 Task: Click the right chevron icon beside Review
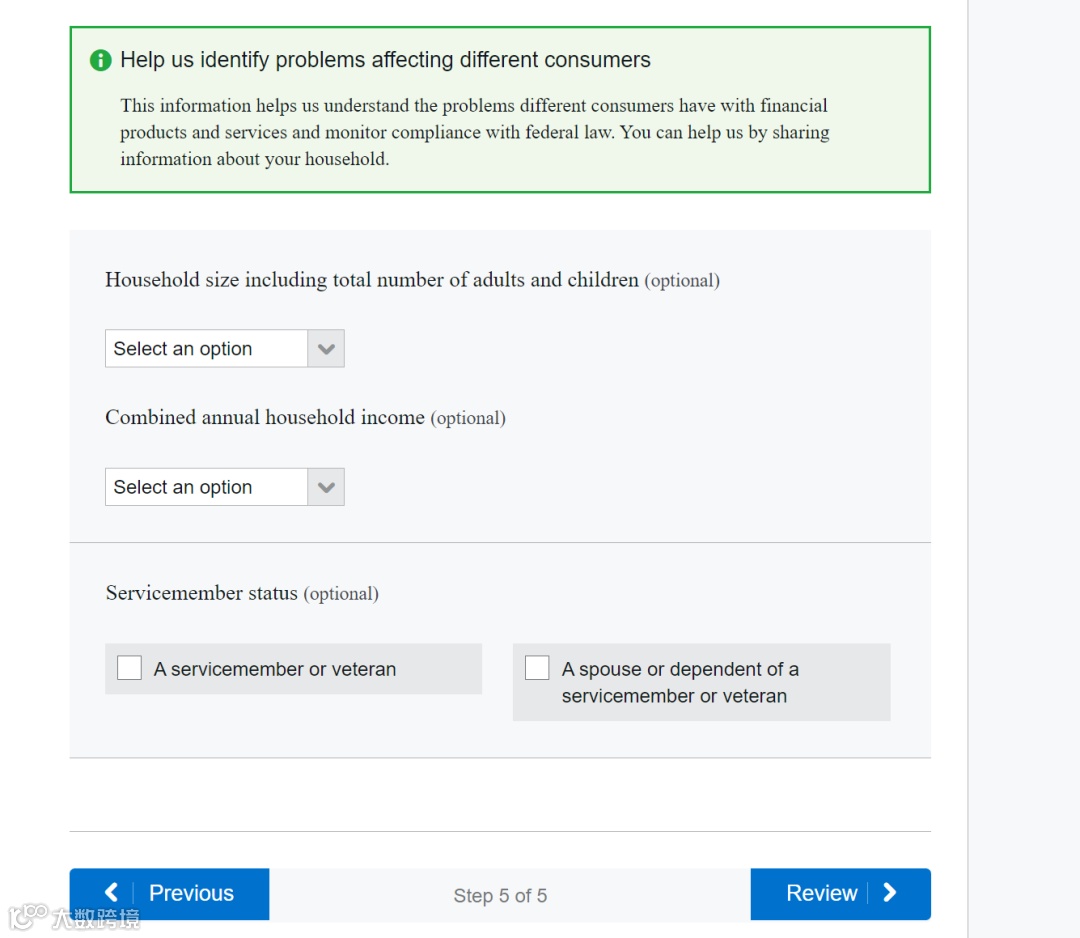890,893
